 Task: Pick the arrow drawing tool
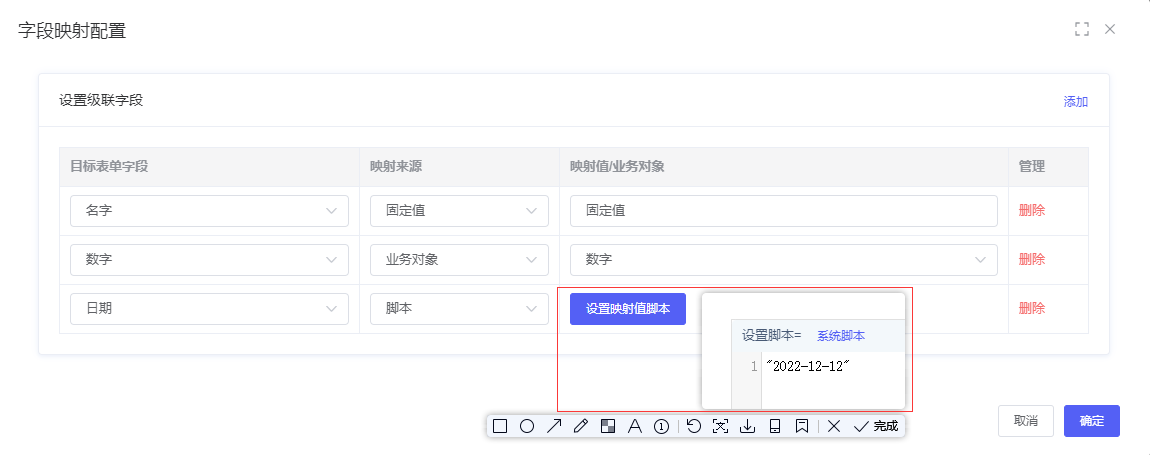point(554,426)
